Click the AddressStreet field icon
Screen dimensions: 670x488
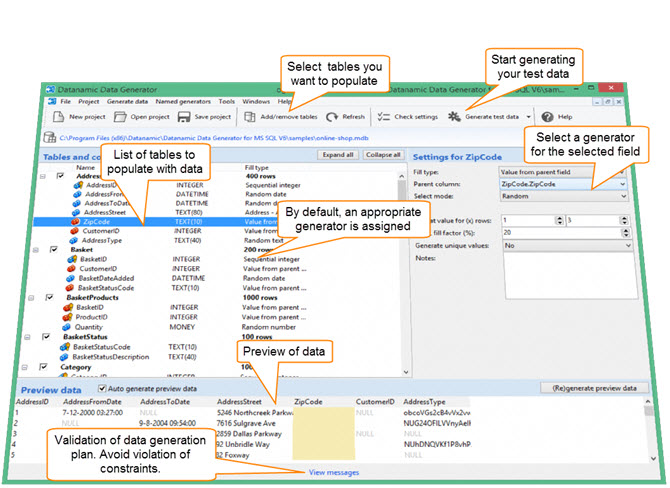(76, 212)
